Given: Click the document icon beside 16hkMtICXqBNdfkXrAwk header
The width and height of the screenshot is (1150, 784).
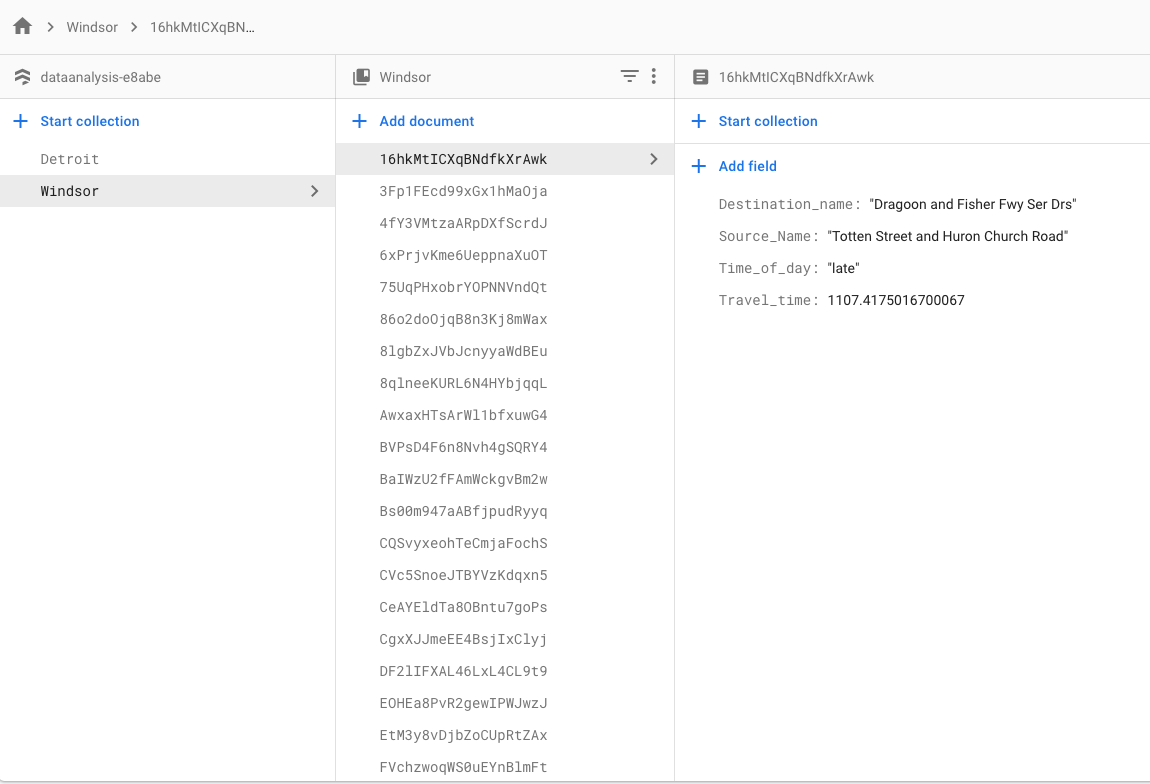Looking at the screenshot, I should coord(701,77).
